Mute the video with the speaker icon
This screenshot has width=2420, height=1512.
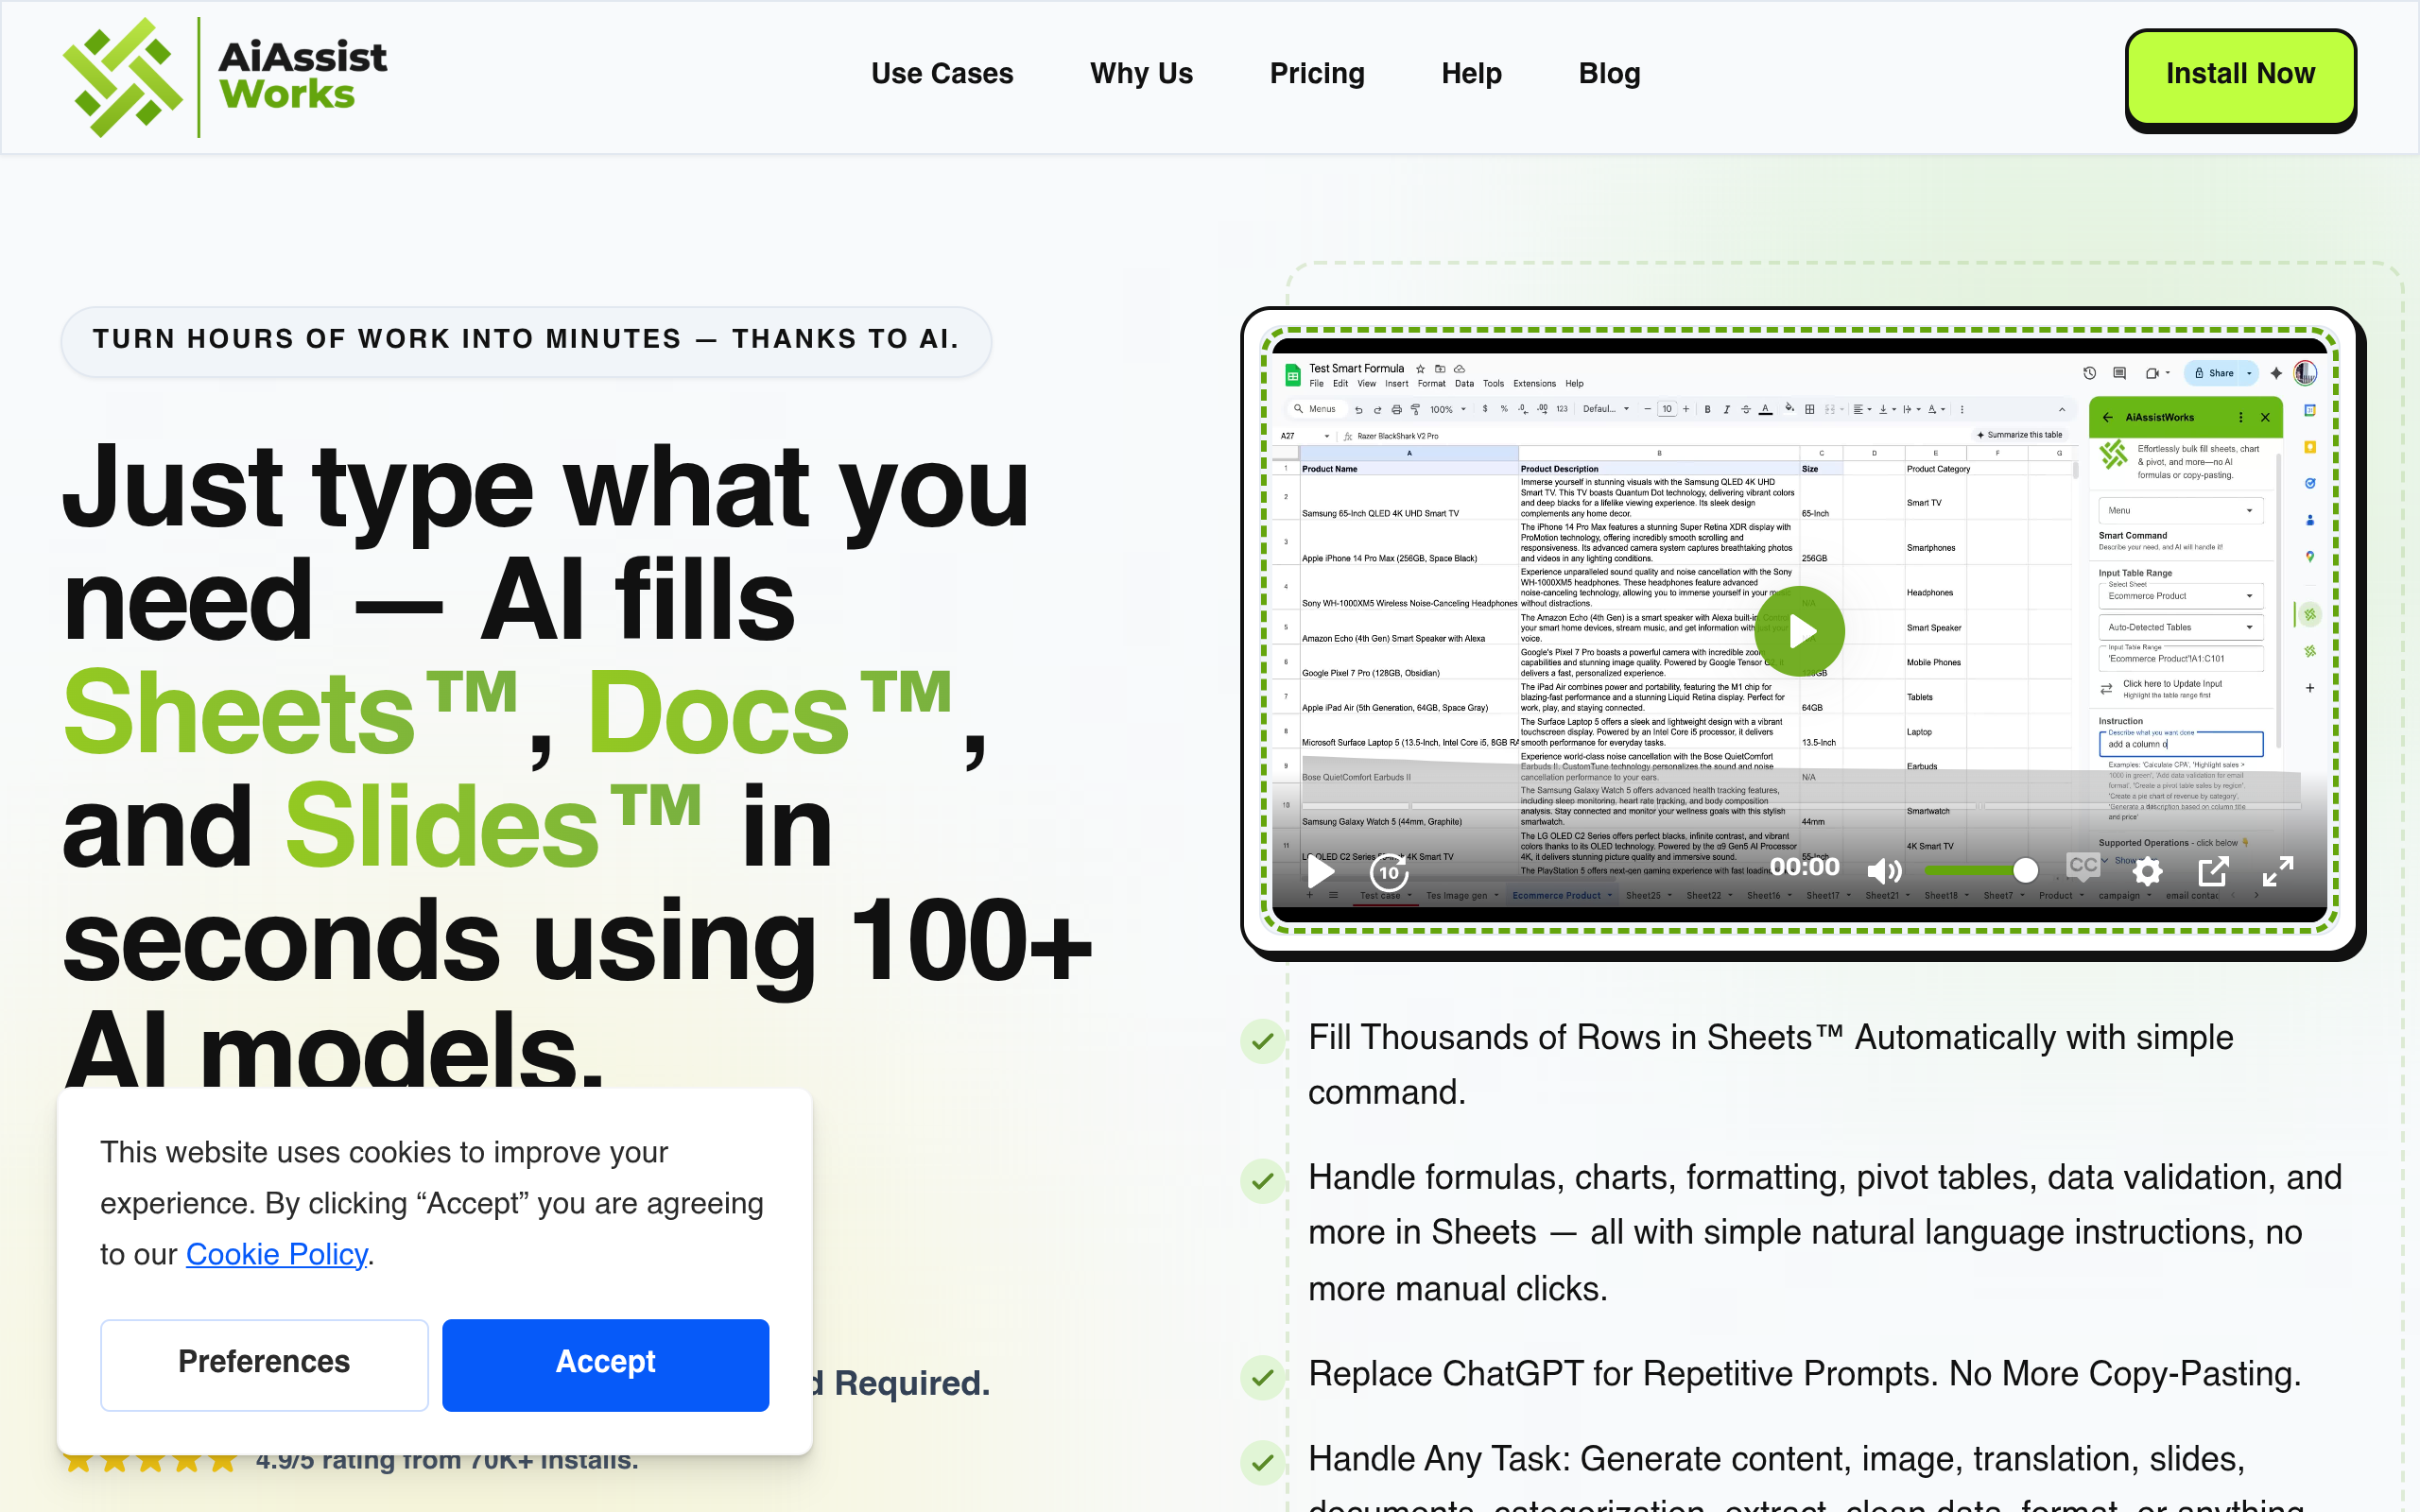tap(1883, 871)
